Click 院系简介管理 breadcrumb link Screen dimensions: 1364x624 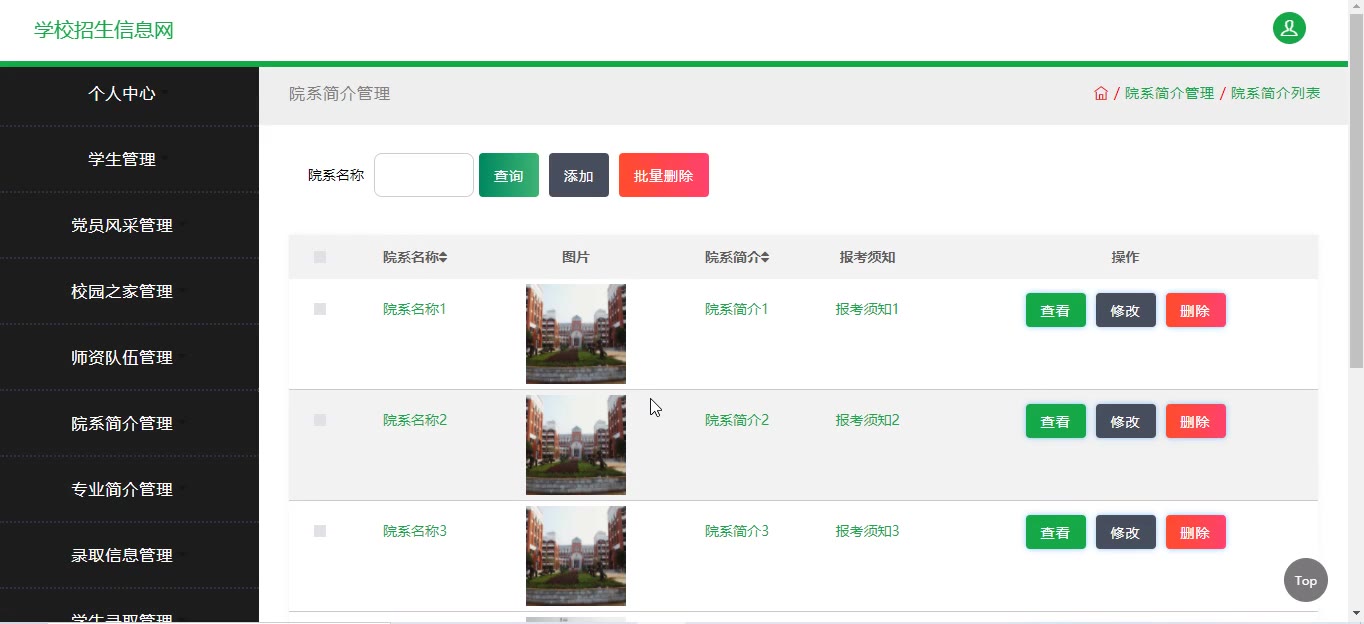pyautogui.click(x=1169, y=93)
